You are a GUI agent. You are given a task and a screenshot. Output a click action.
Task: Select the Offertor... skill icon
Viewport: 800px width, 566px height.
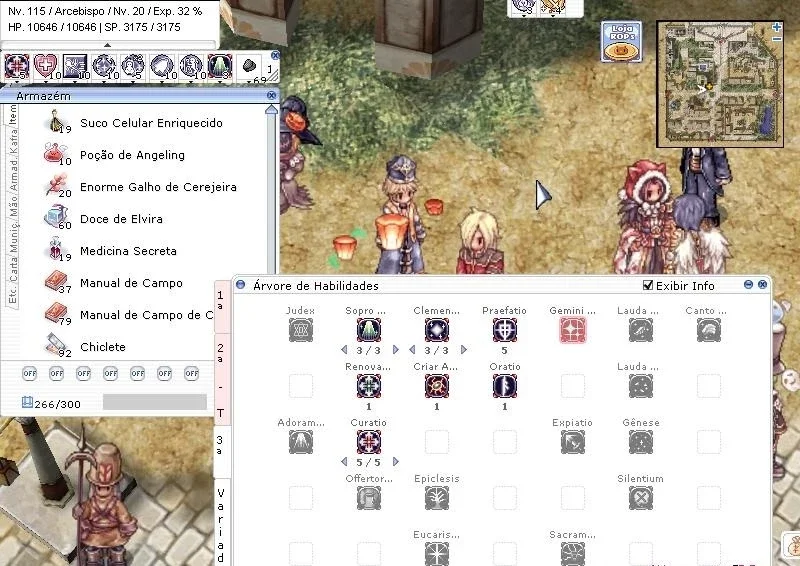pyautogui.click(x=368, y=498)
